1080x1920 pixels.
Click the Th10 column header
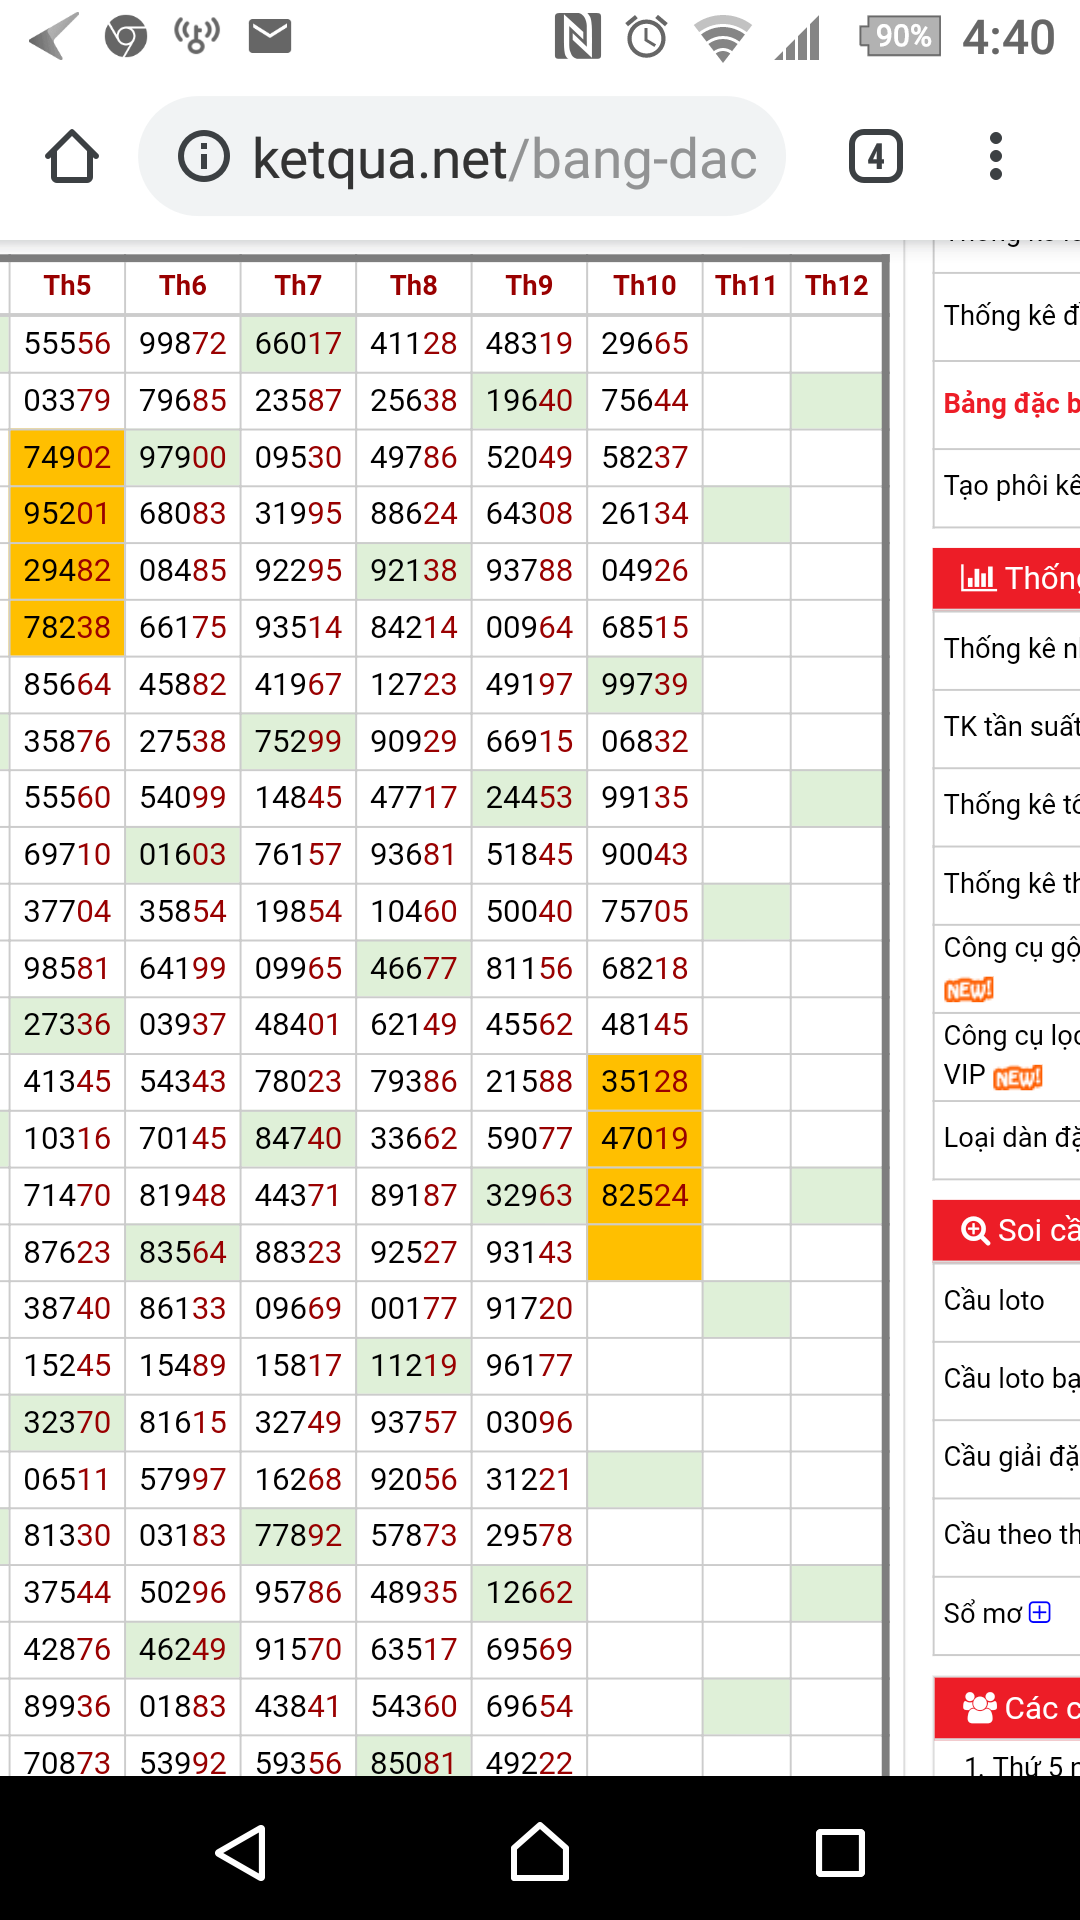point(645,286)
